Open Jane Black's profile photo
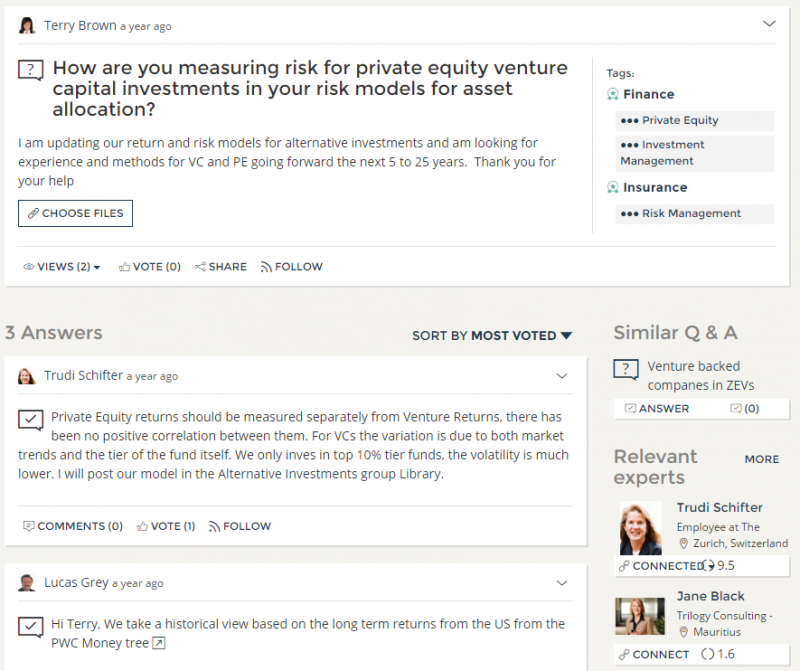Image resolution: width=800 pixels, height=671 pixels. [640, 617]
